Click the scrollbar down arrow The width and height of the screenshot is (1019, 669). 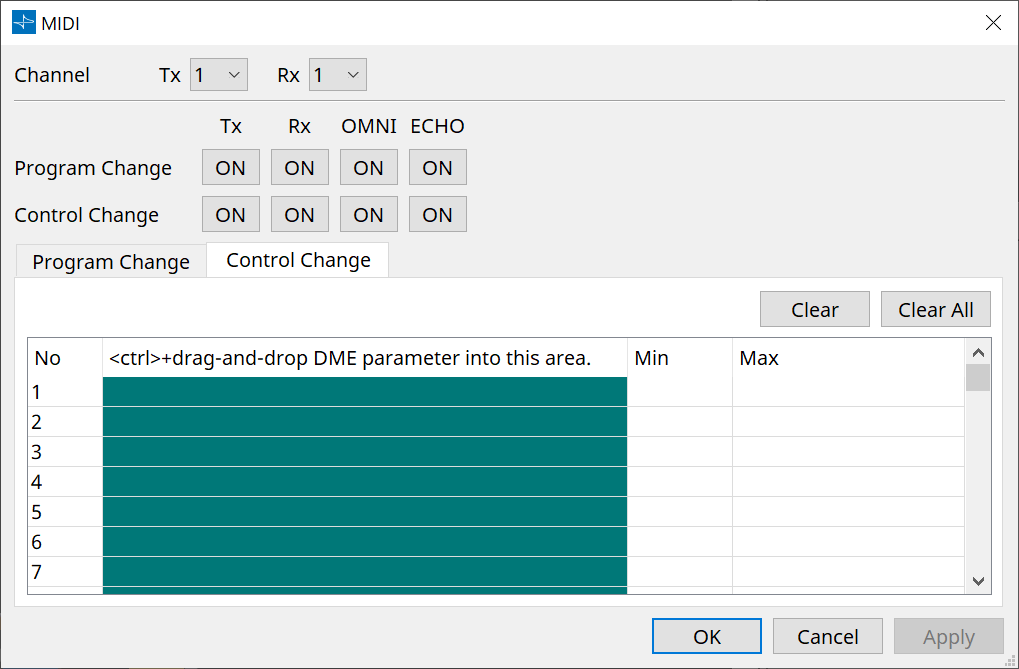coord(979,581)
